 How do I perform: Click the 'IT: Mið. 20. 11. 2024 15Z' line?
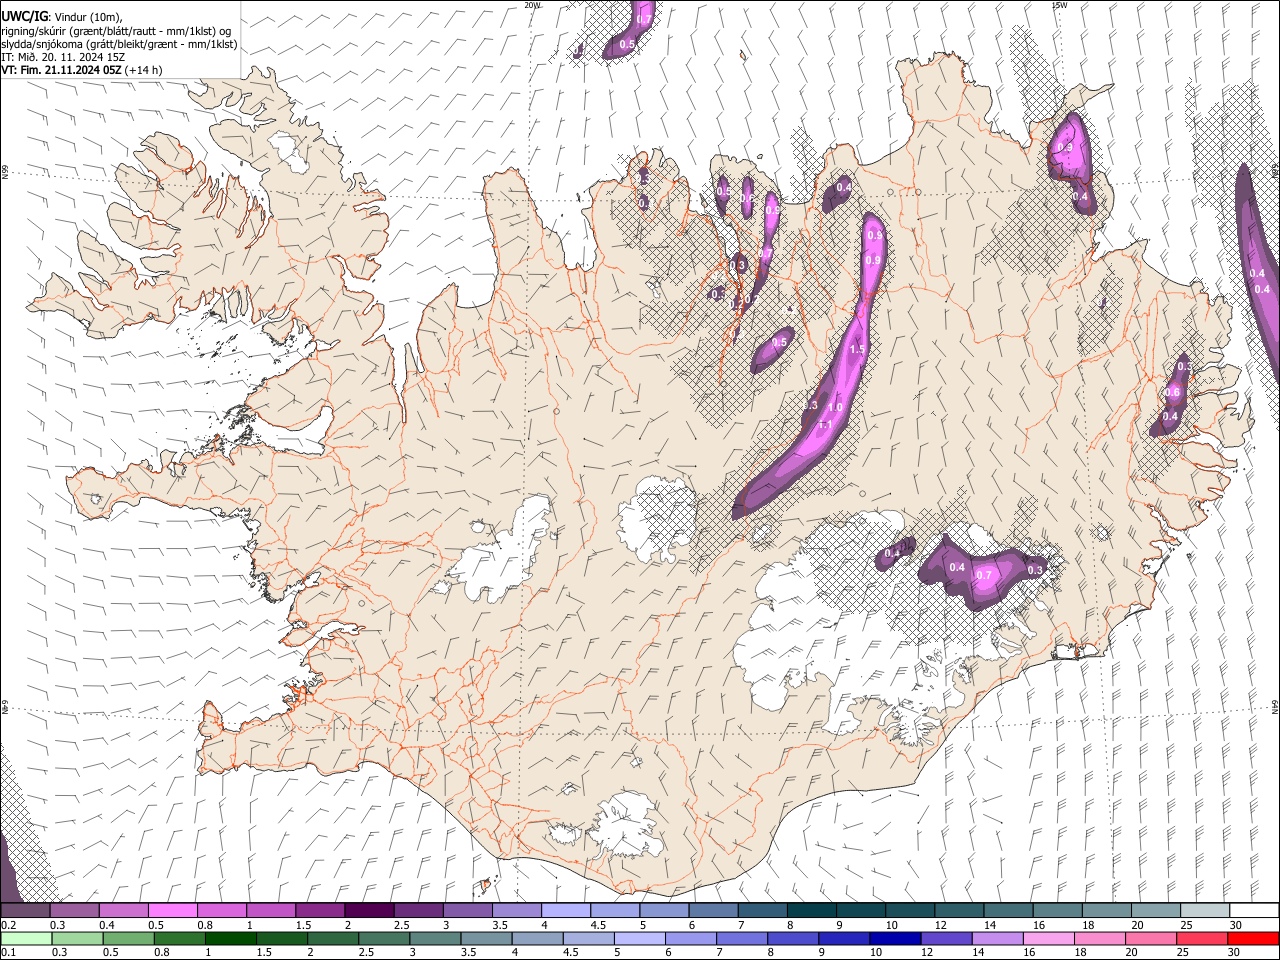(x=63, y=57)
